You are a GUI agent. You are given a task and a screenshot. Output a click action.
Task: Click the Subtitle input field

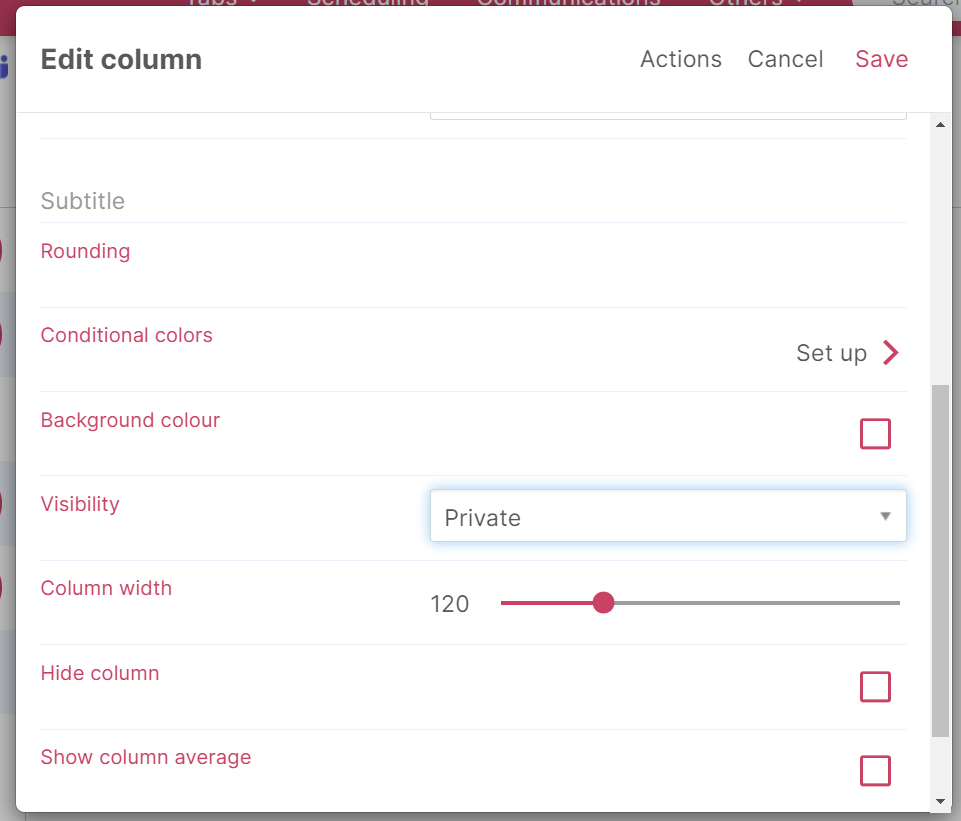tap(473, 201)
